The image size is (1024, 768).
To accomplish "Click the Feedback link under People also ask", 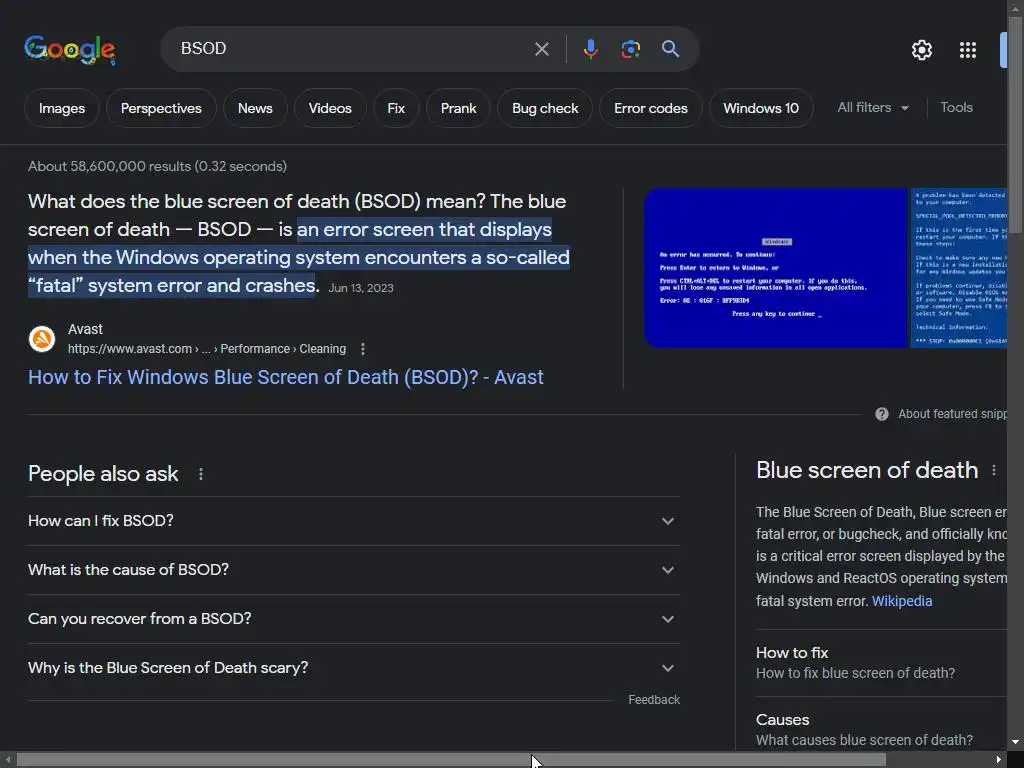I will coord(654,700).
